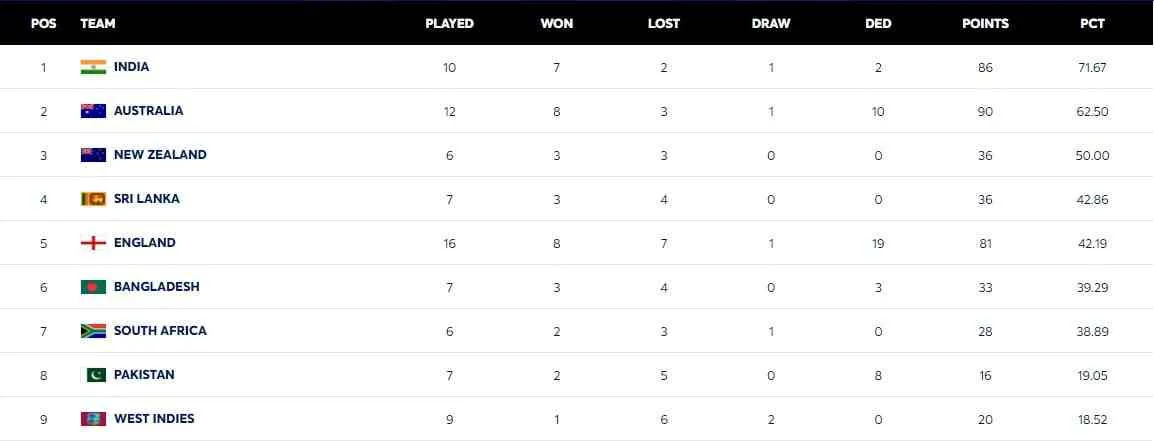Viewport: 1154px width, 442px height.
Task: Click the TEAM column header
Action: pos(97,23)
